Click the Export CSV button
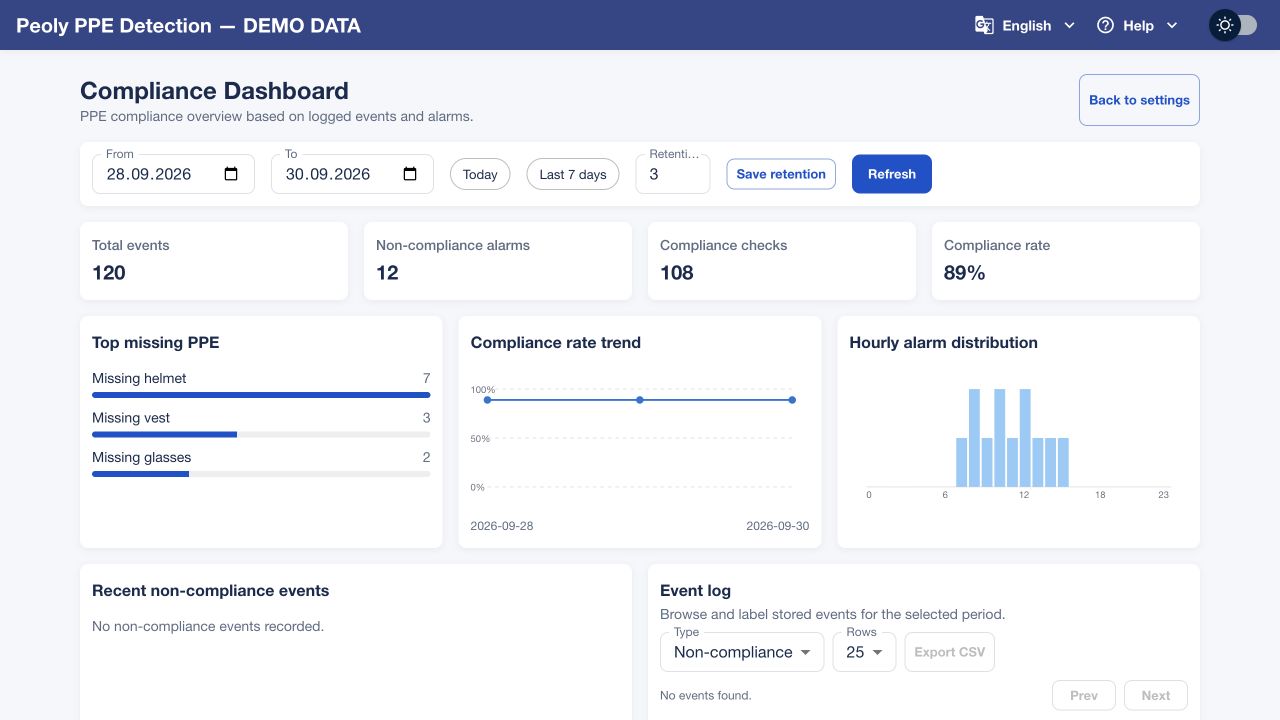1280x720 pixels. (x=950, y=652)
